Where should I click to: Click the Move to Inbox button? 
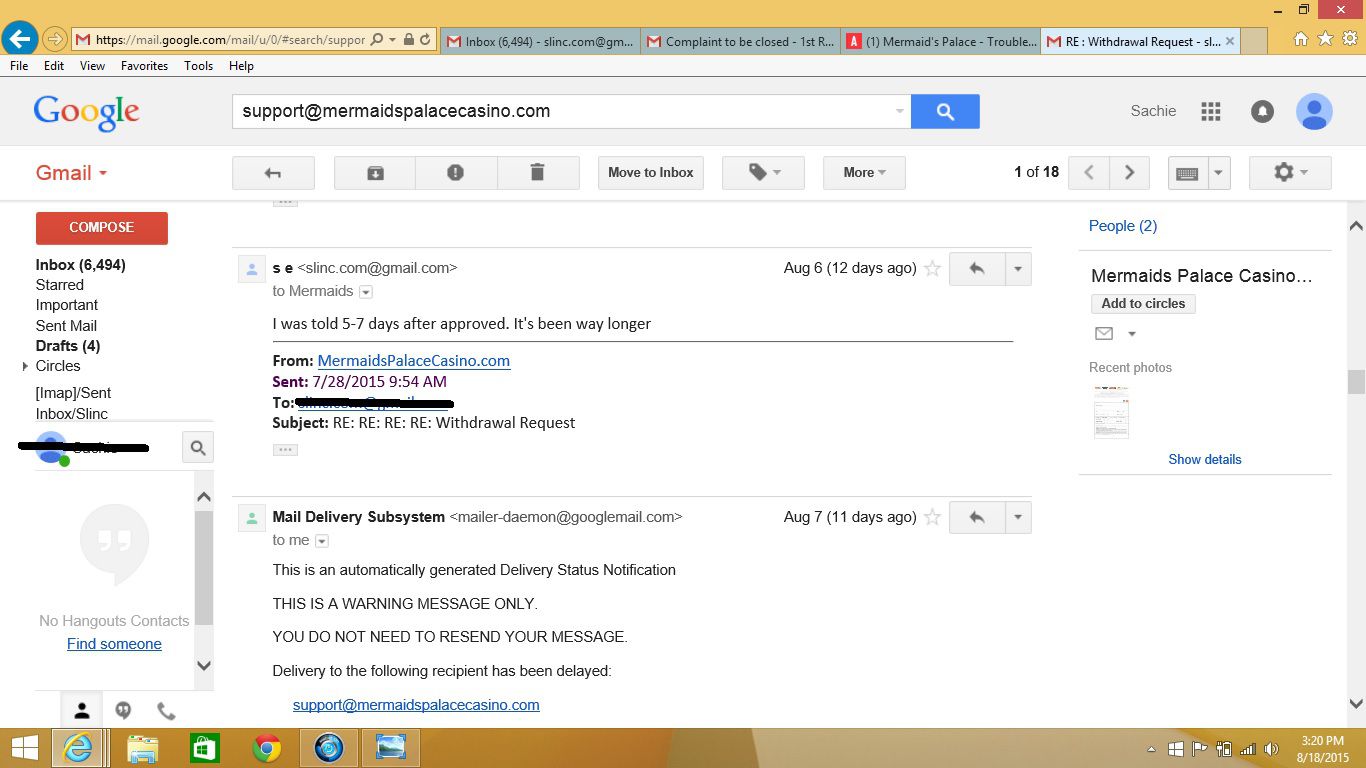(651, 173)
